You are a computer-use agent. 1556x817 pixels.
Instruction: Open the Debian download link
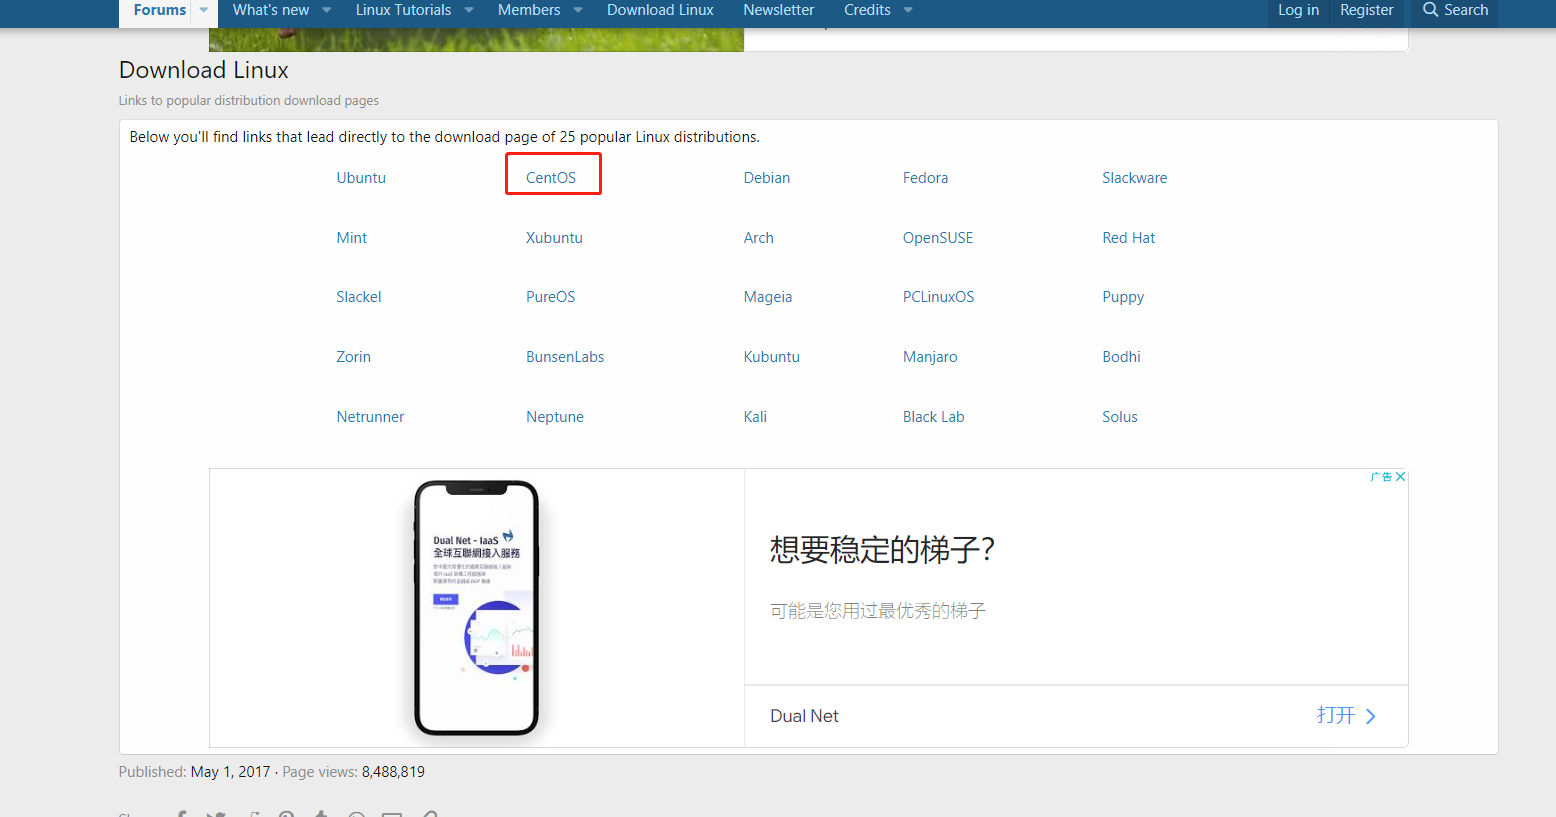pyautogui.click(x=767, y=178)
